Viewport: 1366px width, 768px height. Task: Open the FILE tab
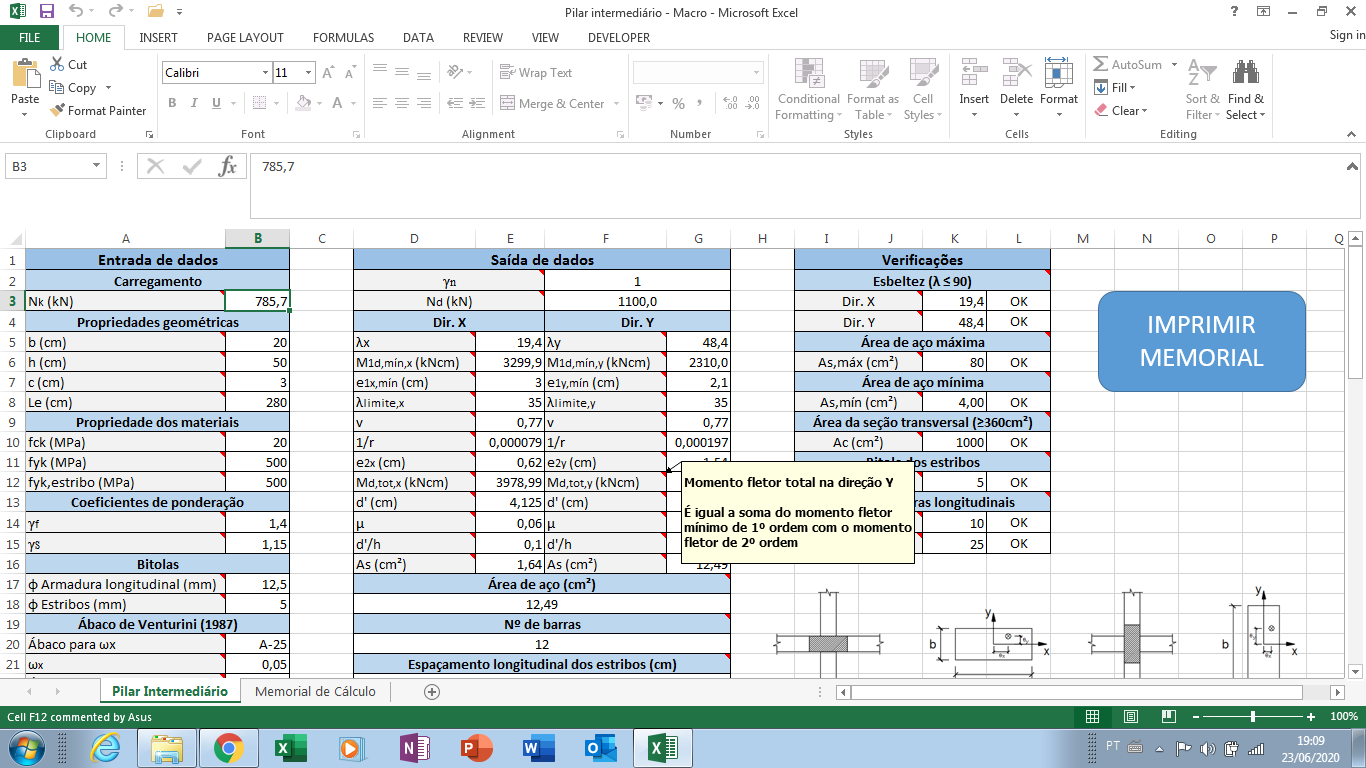(30, 37)
